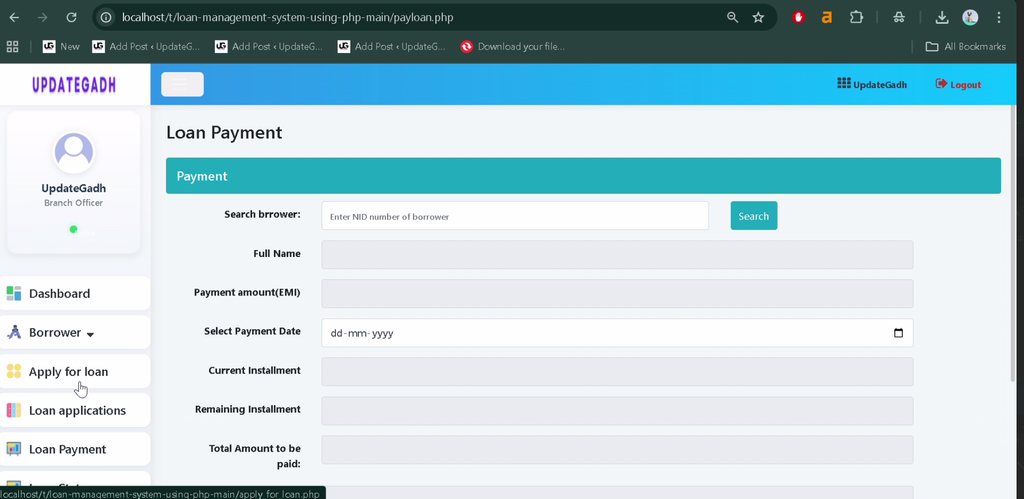The width and height of the screenshot is (1024, 499).
Task: Open the 'New' bookmark
Action: pos(61,46)
